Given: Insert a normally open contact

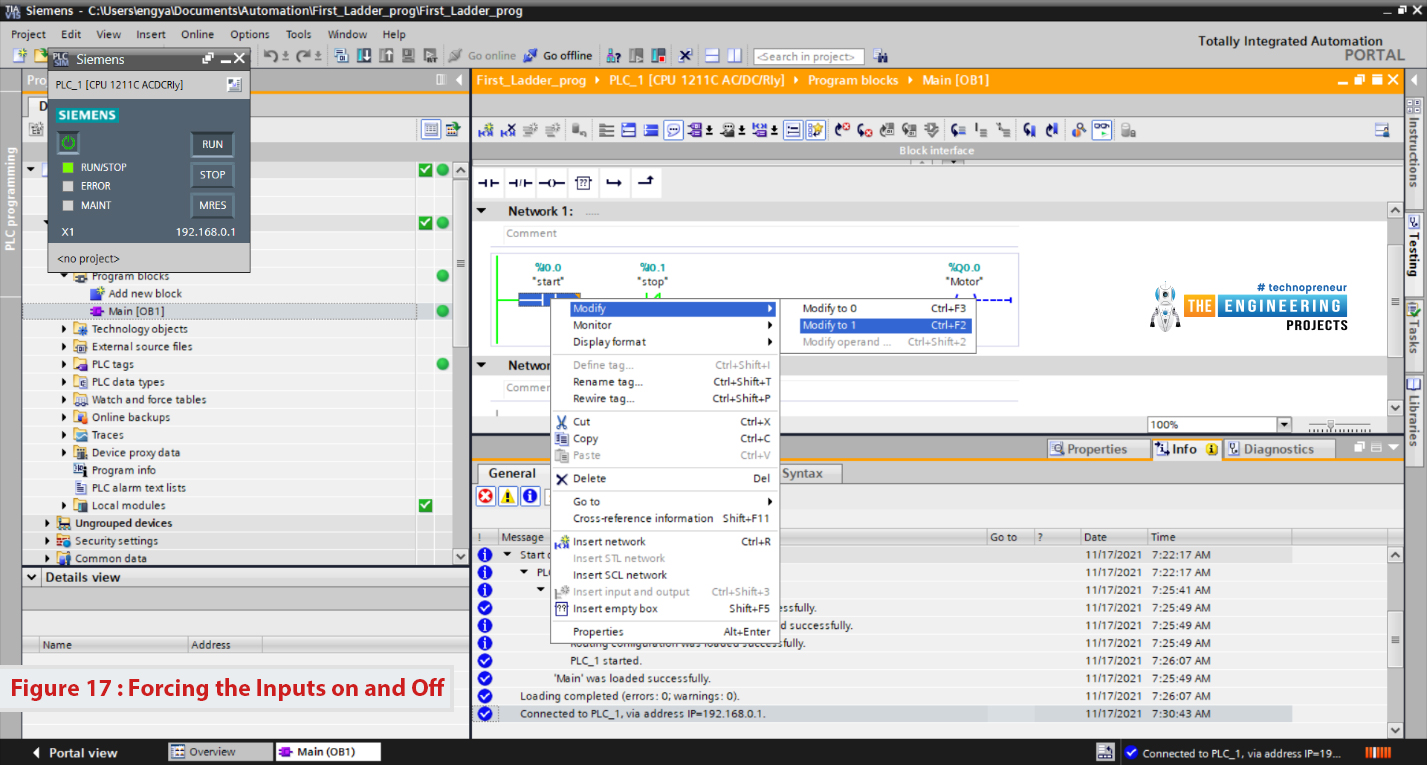Looking at the screenshot, I should pyautogui.click(x=488, y=183).
